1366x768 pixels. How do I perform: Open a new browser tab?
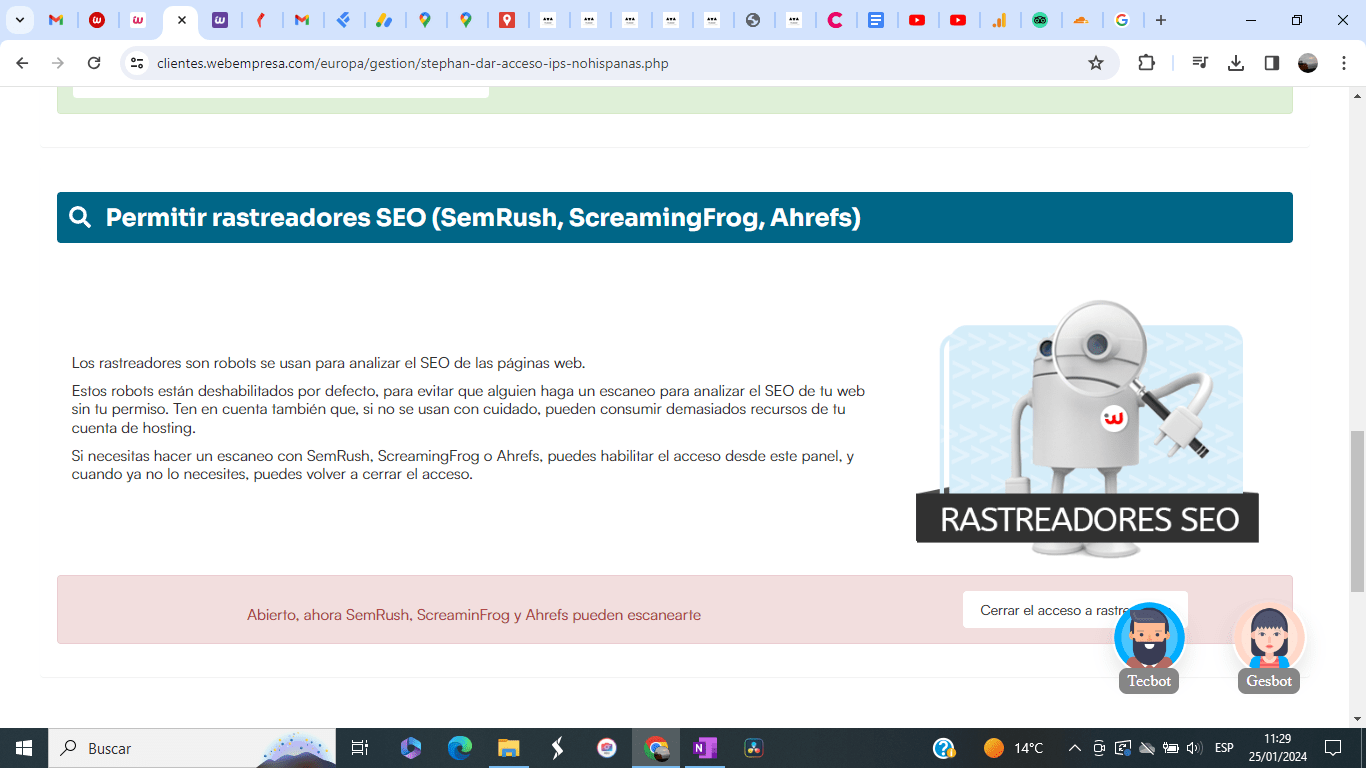(x=1160, y=20)
